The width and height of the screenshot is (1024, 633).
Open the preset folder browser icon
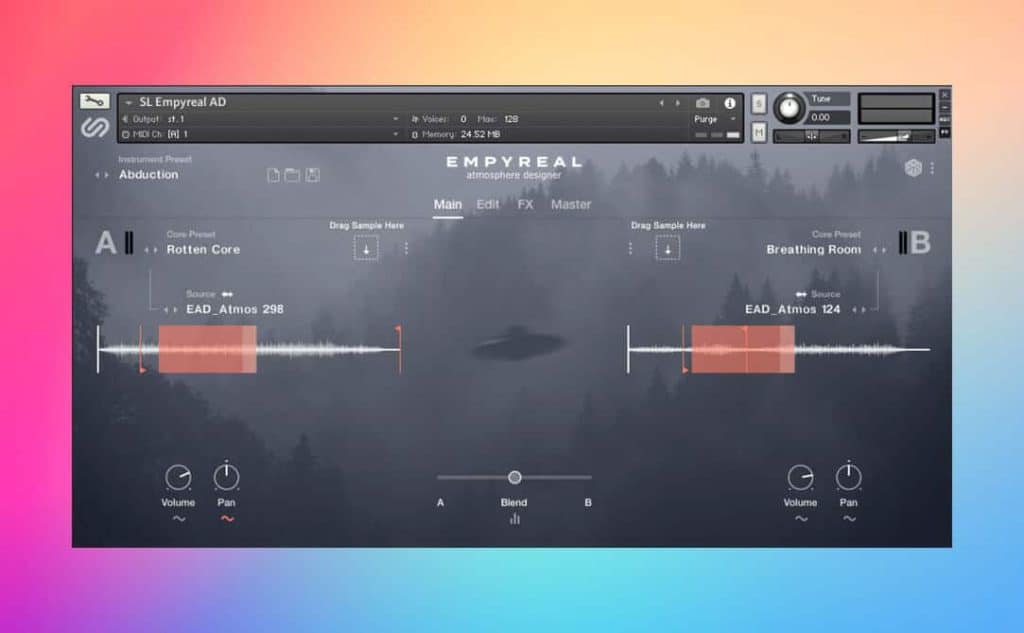point(292,175)
